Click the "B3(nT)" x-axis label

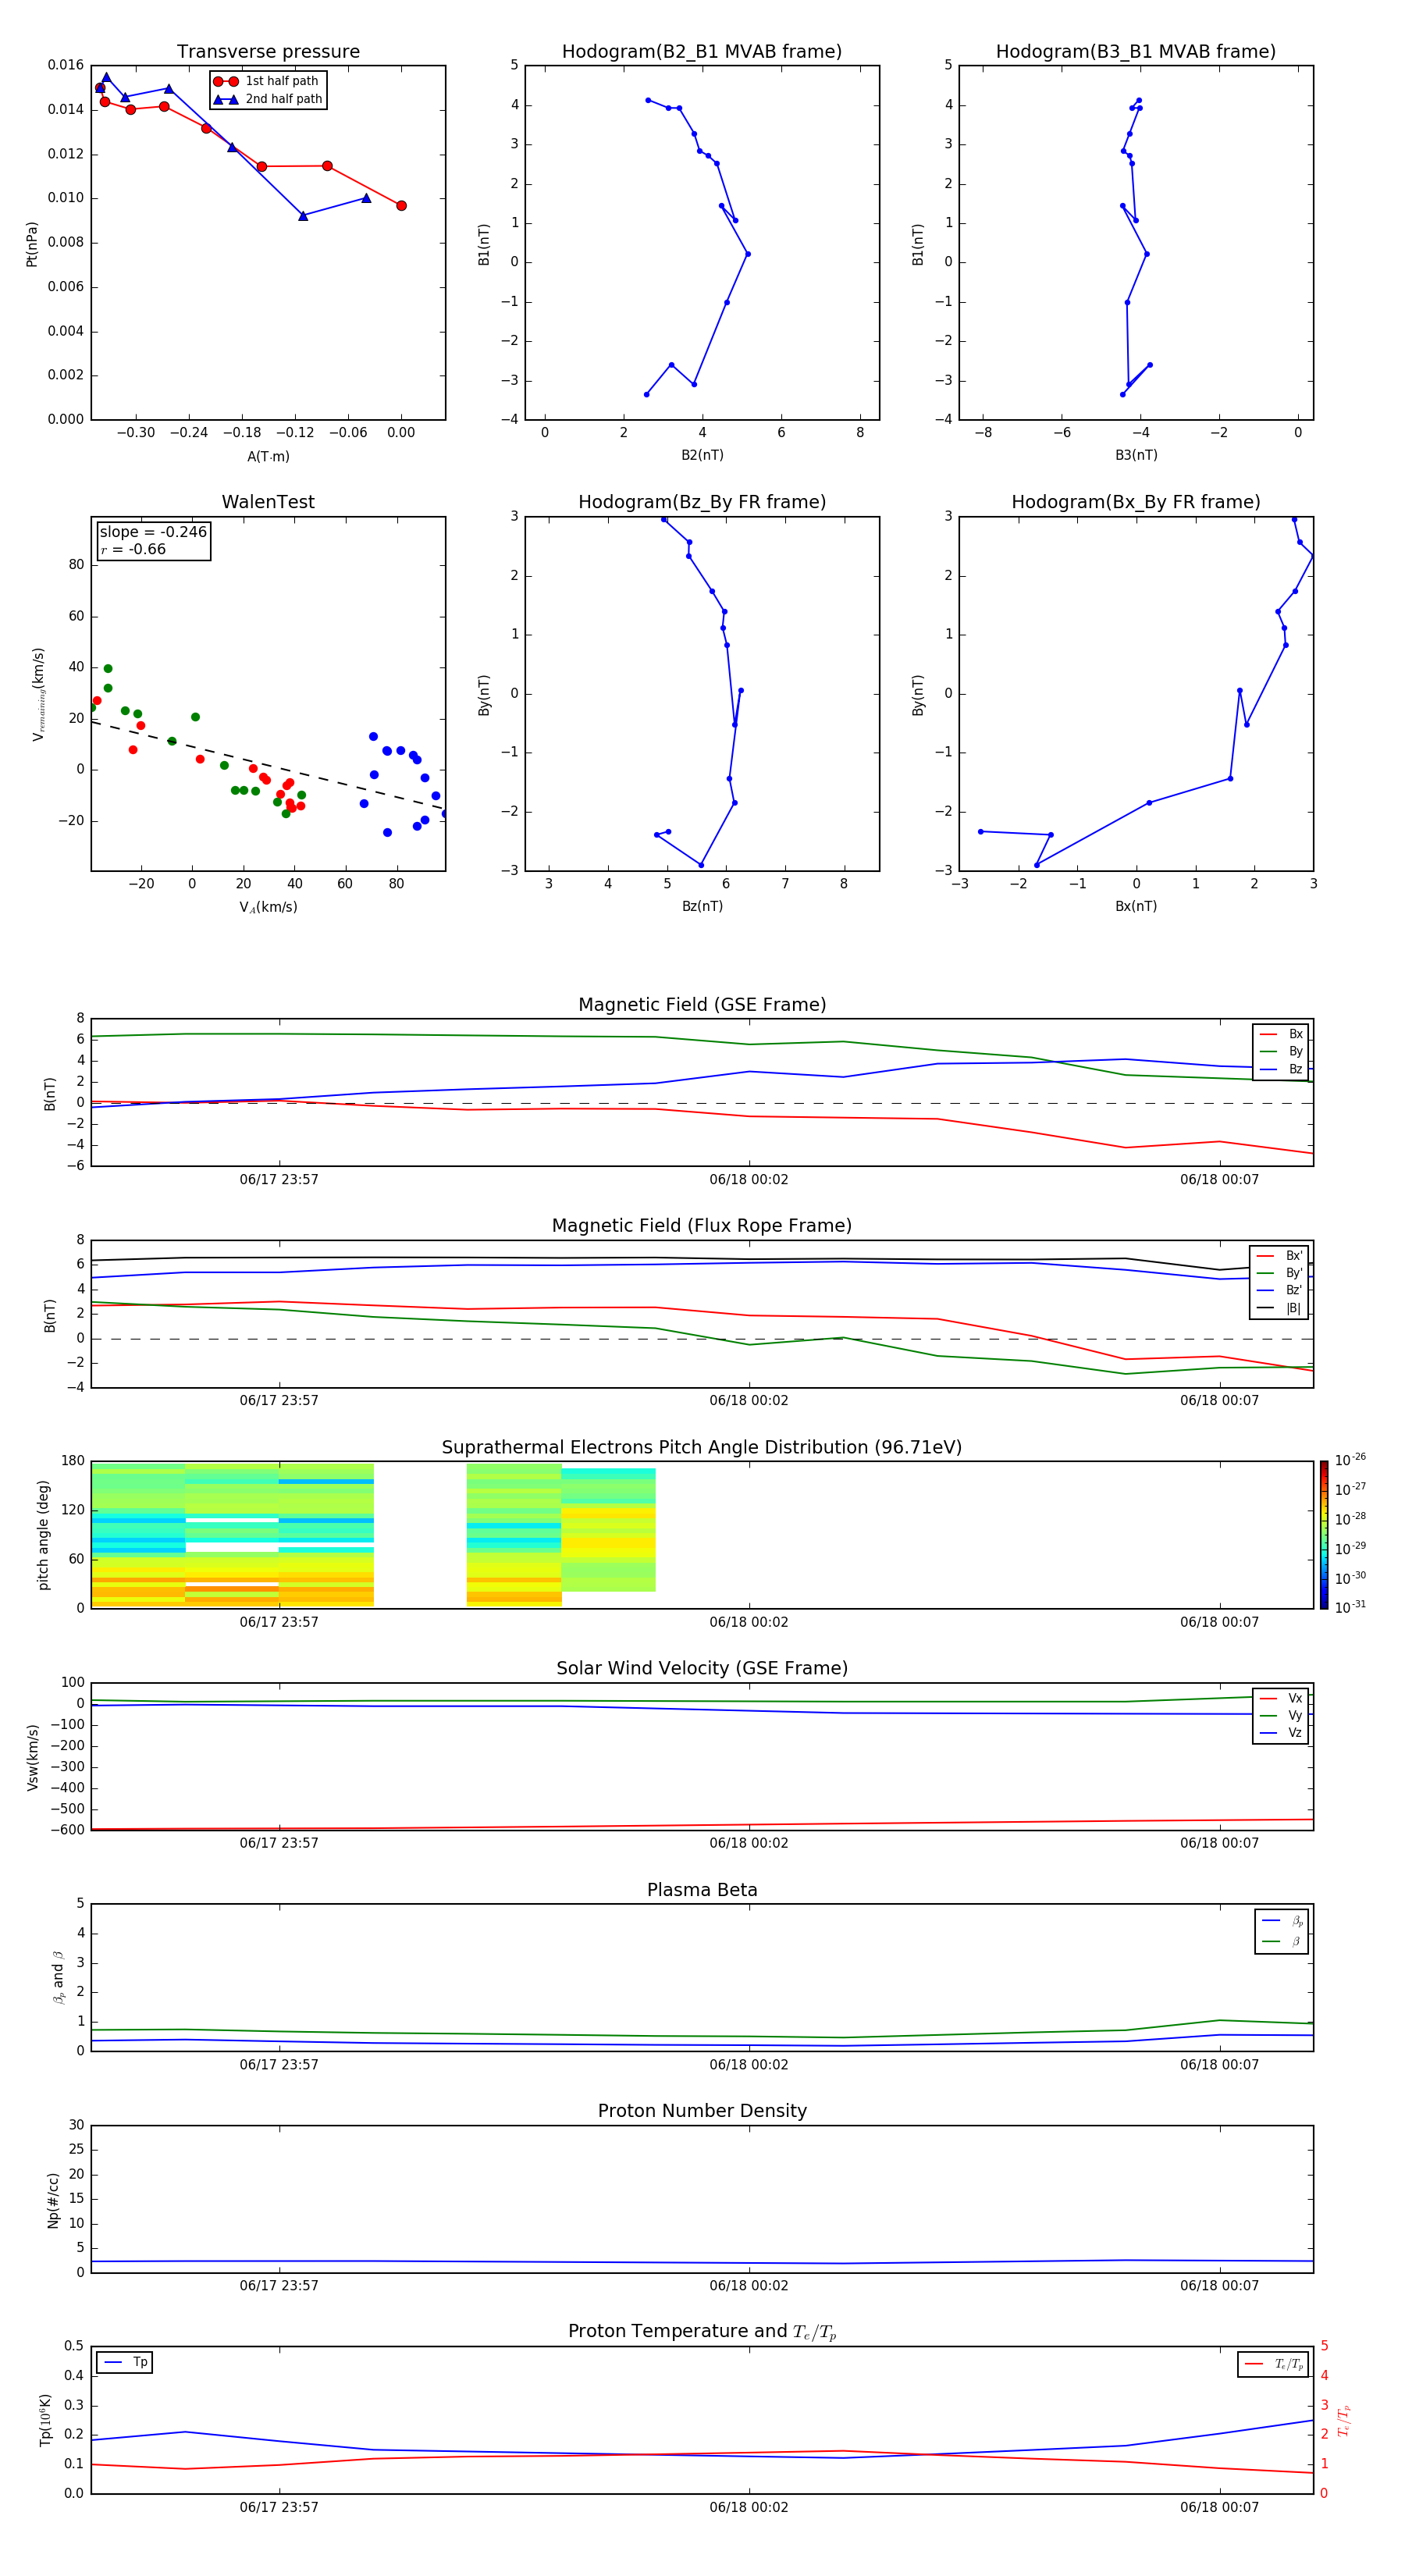coord(1136,455)
